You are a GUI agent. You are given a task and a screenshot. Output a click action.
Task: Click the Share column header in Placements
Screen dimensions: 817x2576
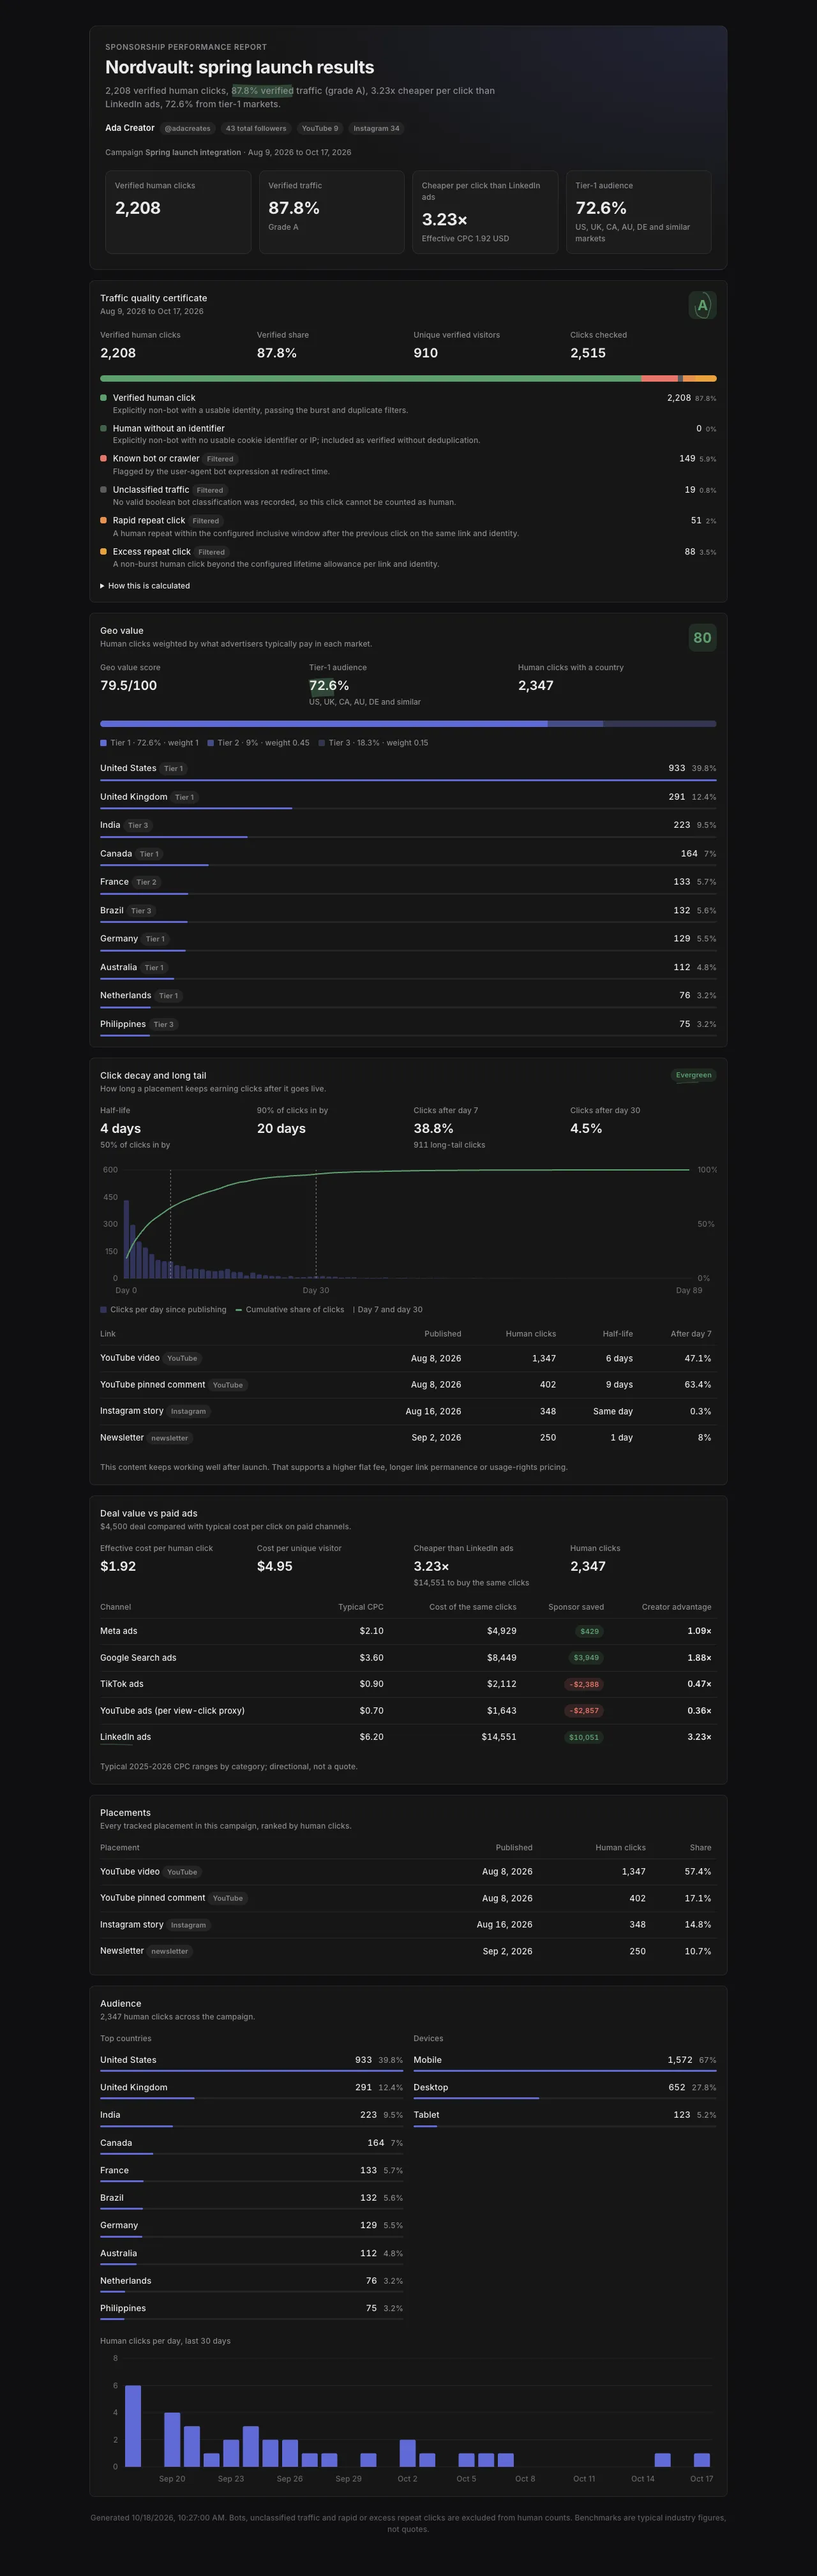coord(701,1848)
